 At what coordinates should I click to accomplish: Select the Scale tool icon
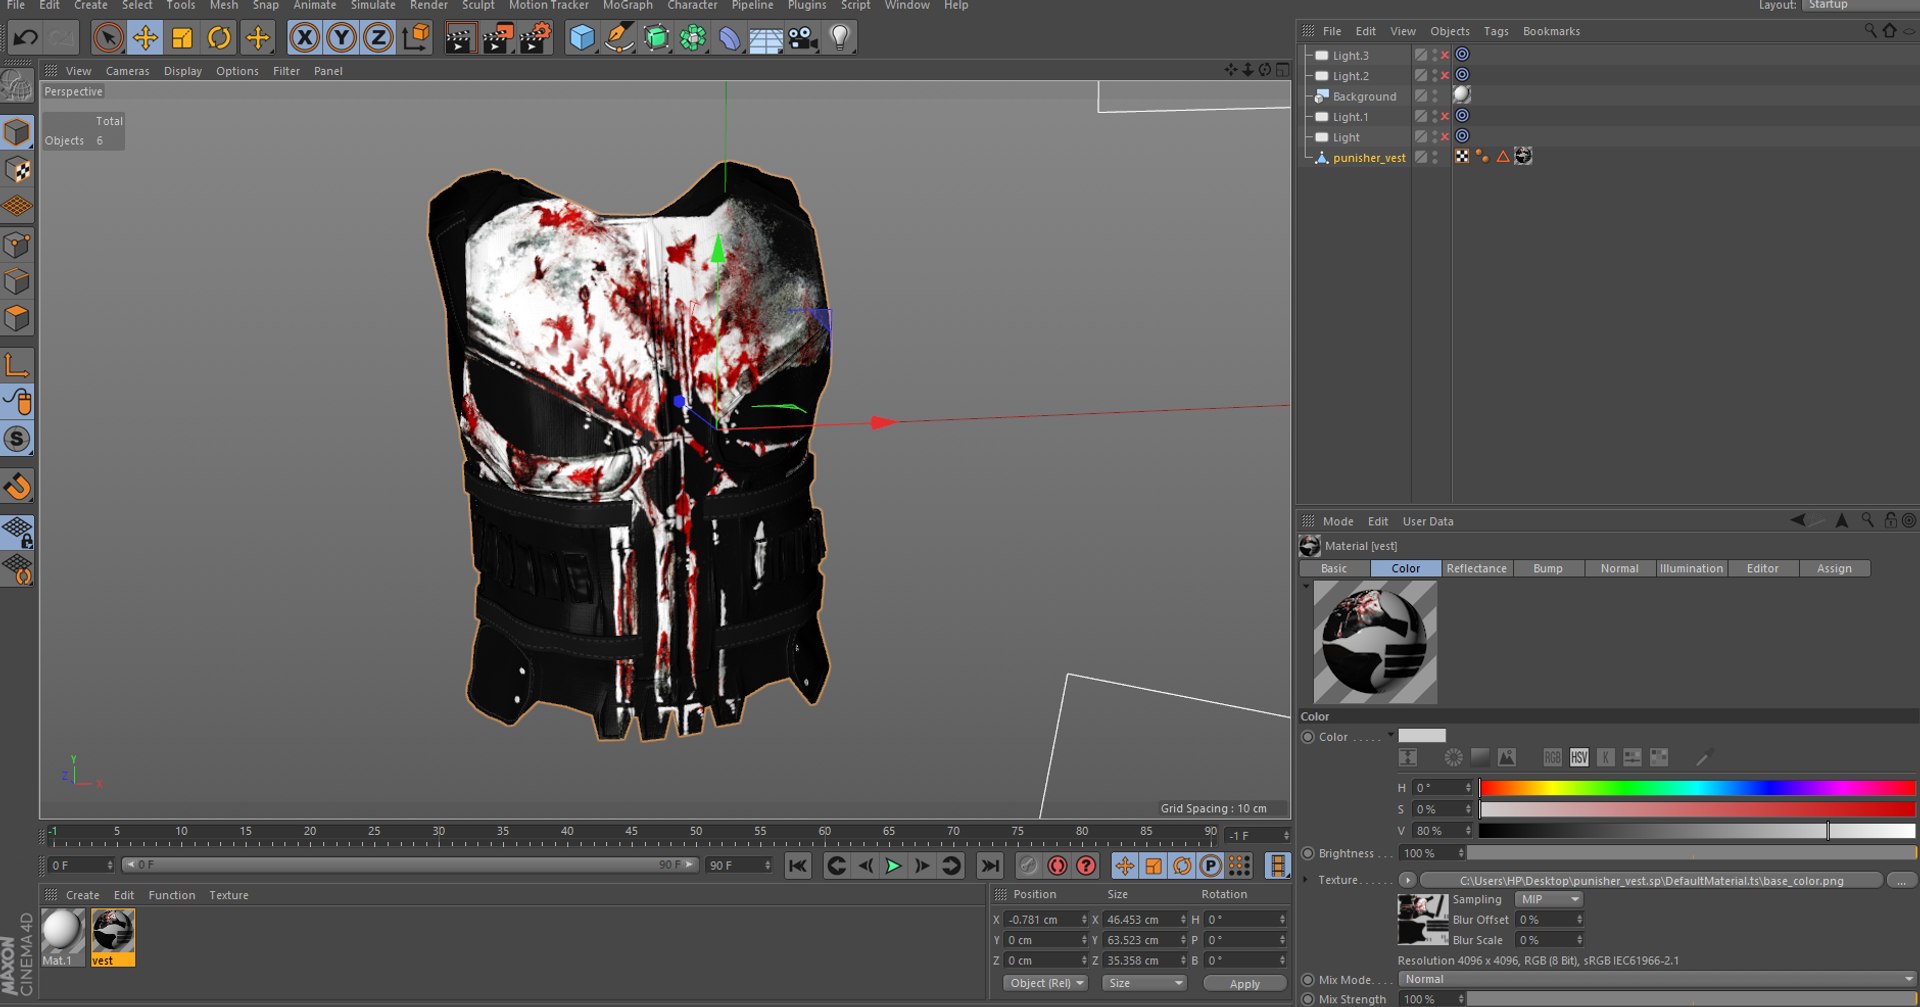182,38
